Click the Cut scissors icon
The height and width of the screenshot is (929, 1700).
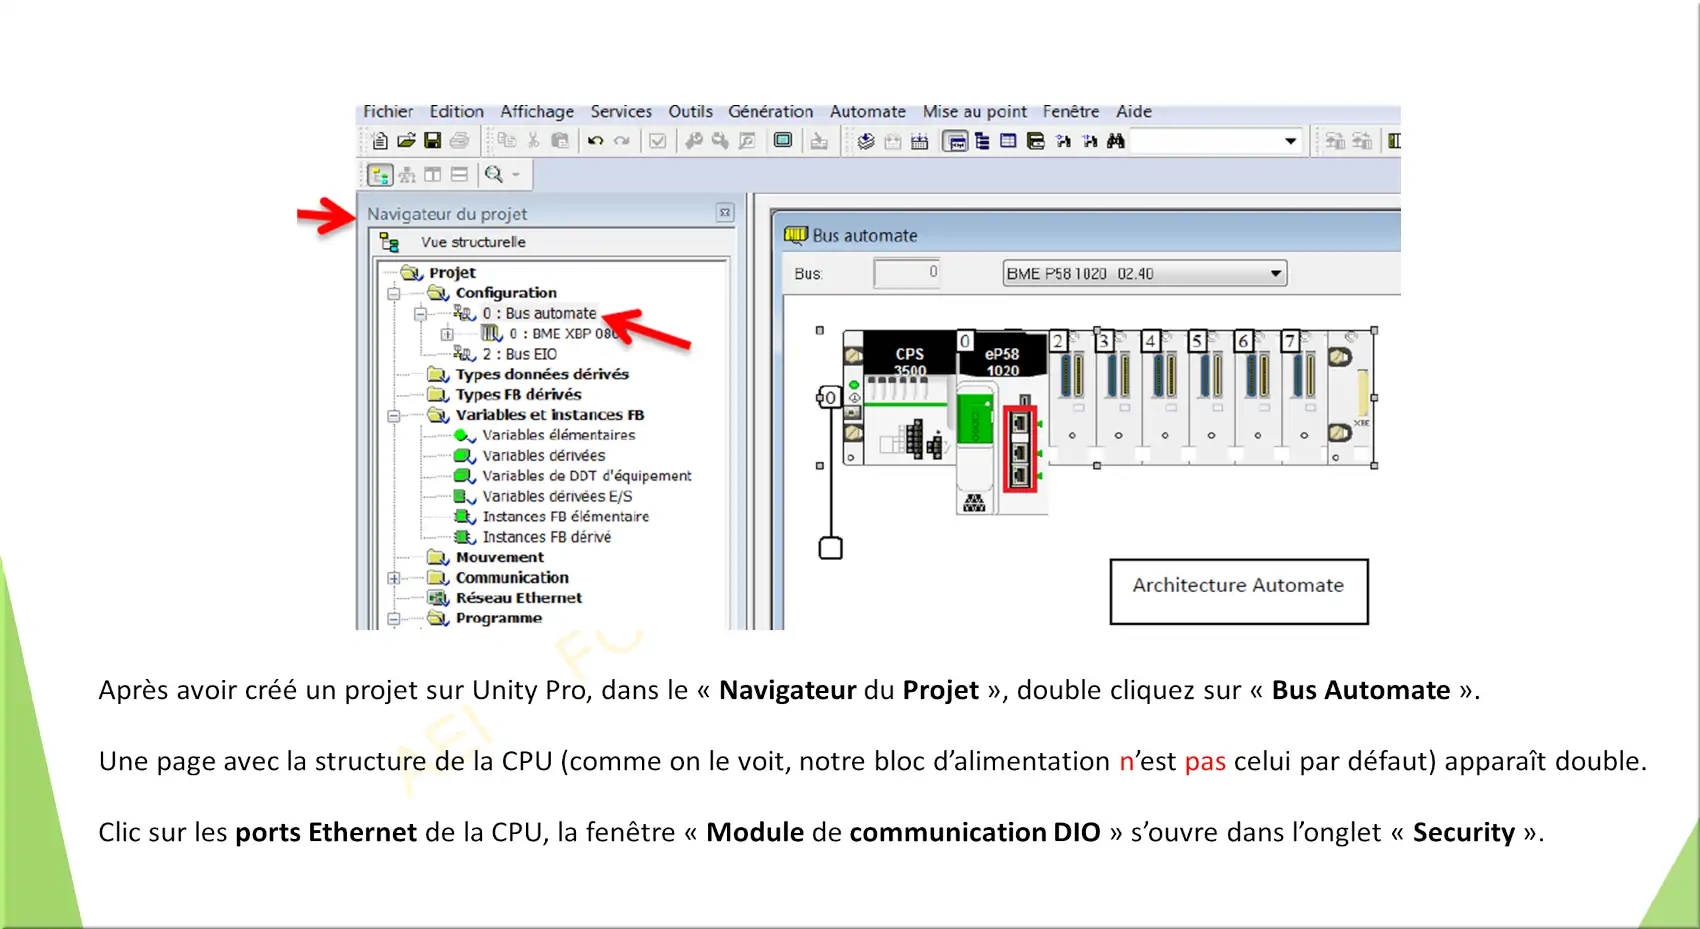(533, 141)
